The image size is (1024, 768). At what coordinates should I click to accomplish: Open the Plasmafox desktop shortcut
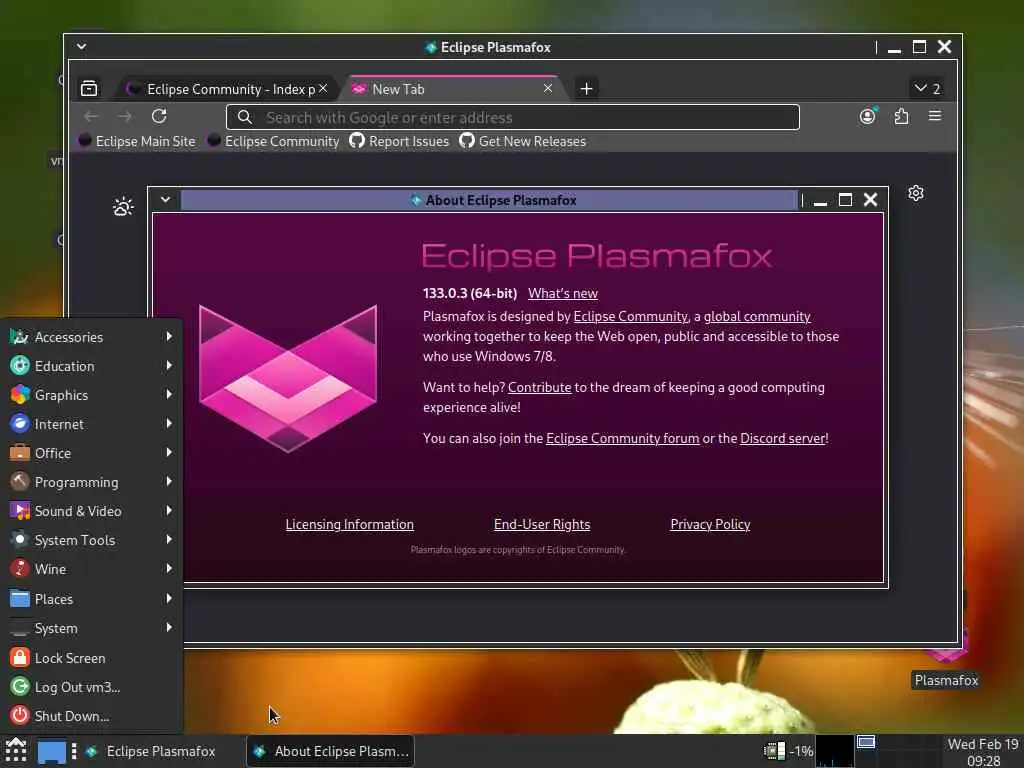(x=946, y=660)
